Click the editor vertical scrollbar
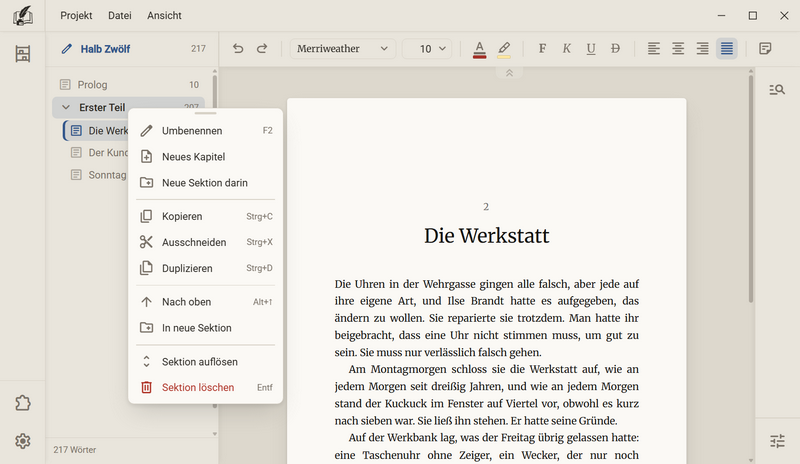Viewport: 800px width, 464px height. 751,189
